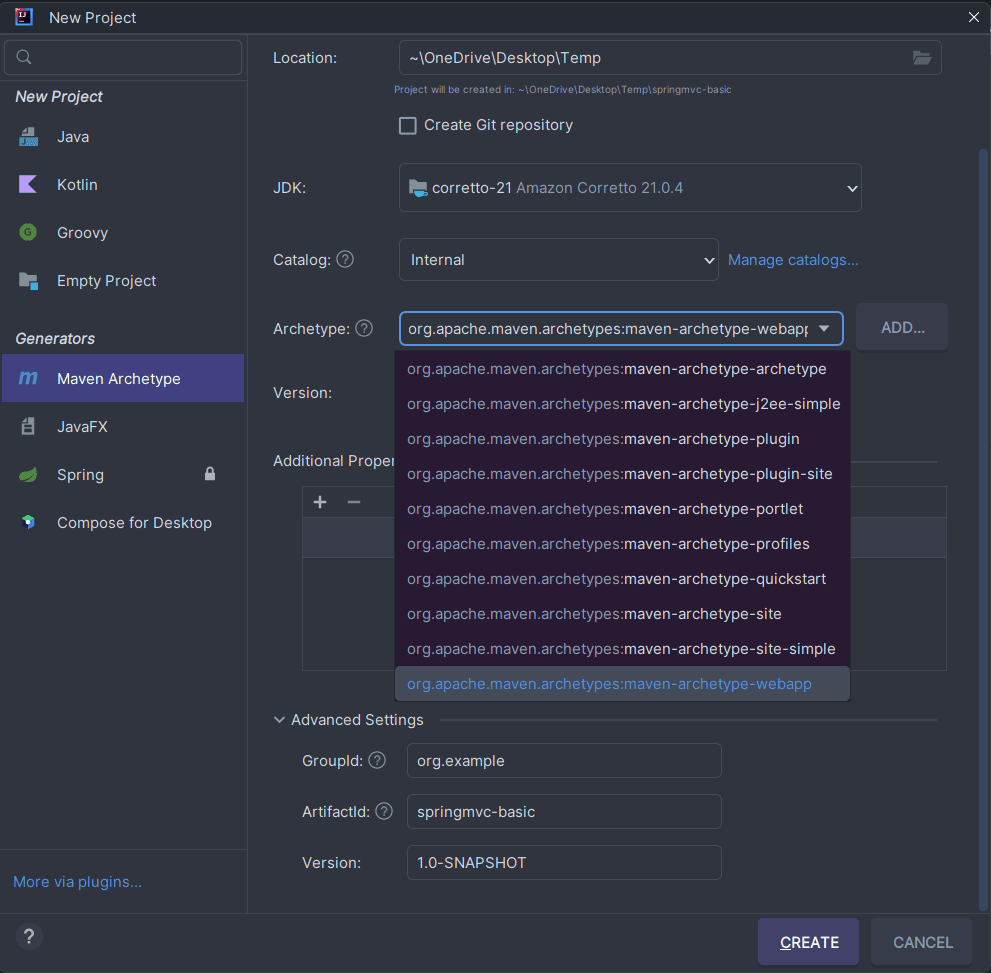Select maven-archetype-portlet option
The image size is (991, 973).
coord(622,509)
